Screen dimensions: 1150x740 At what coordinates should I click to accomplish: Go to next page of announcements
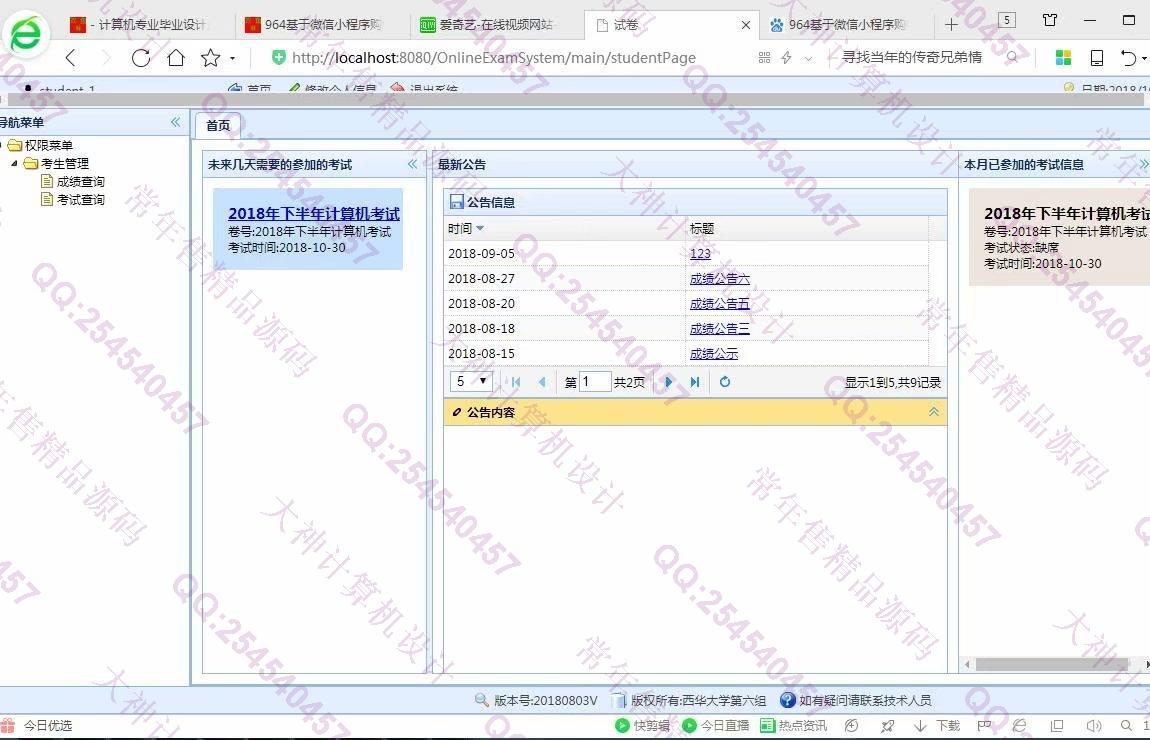pyautogui.click(x=668, y=381)
